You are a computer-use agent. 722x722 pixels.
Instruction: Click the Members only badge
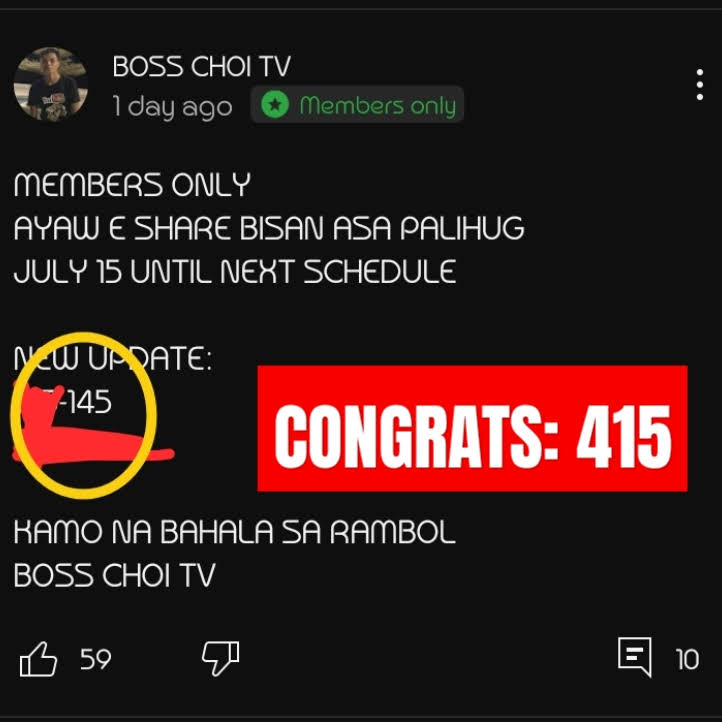point(357,105)
